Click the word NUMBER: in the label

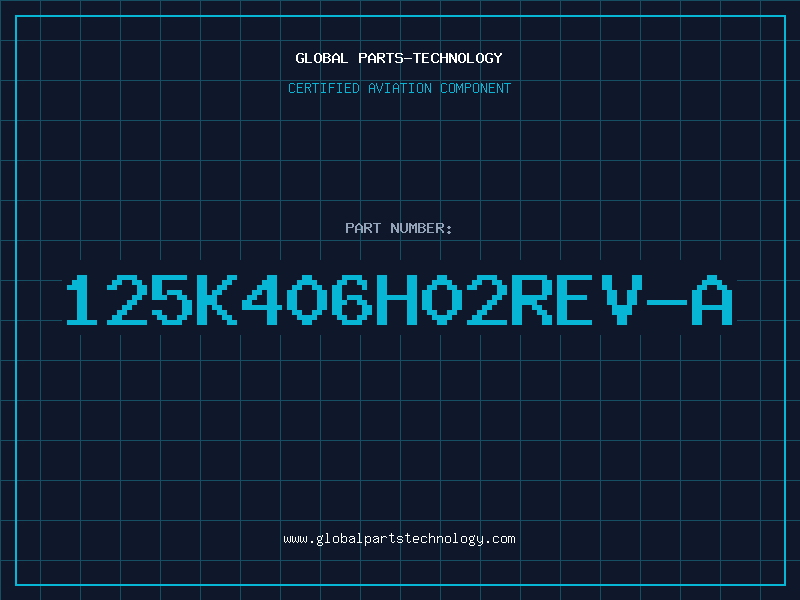pos(421,228)
